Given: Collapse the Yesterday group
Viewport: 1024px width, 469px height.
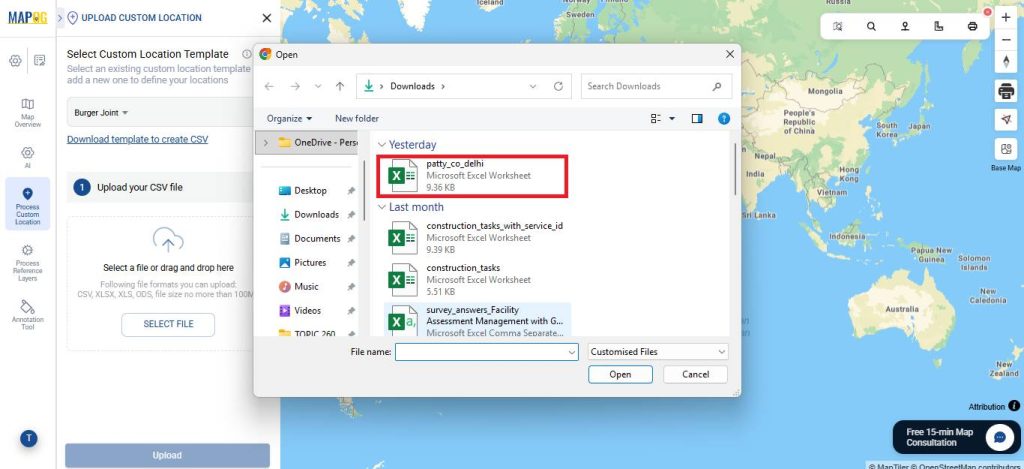Looking at the screenshot, I should (x=382, y=145).
